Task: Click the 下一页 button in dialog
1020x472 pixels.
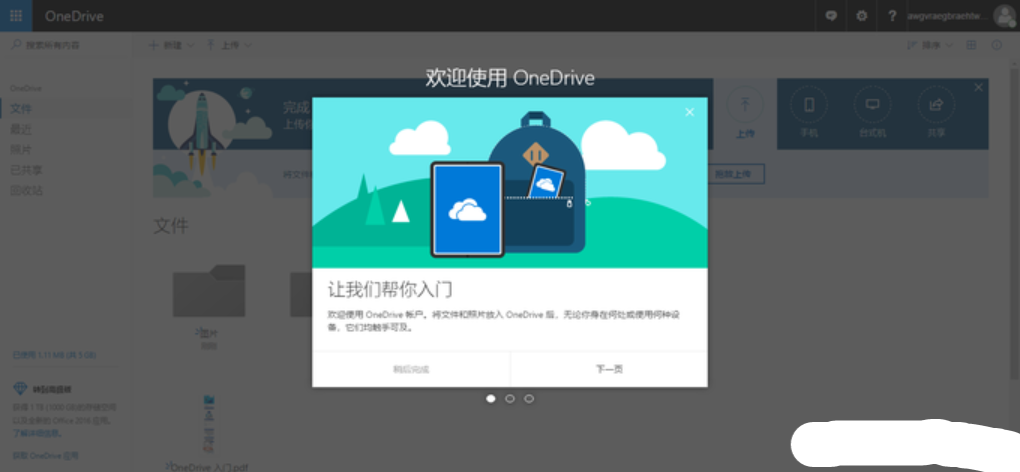Action: (609, 369)
